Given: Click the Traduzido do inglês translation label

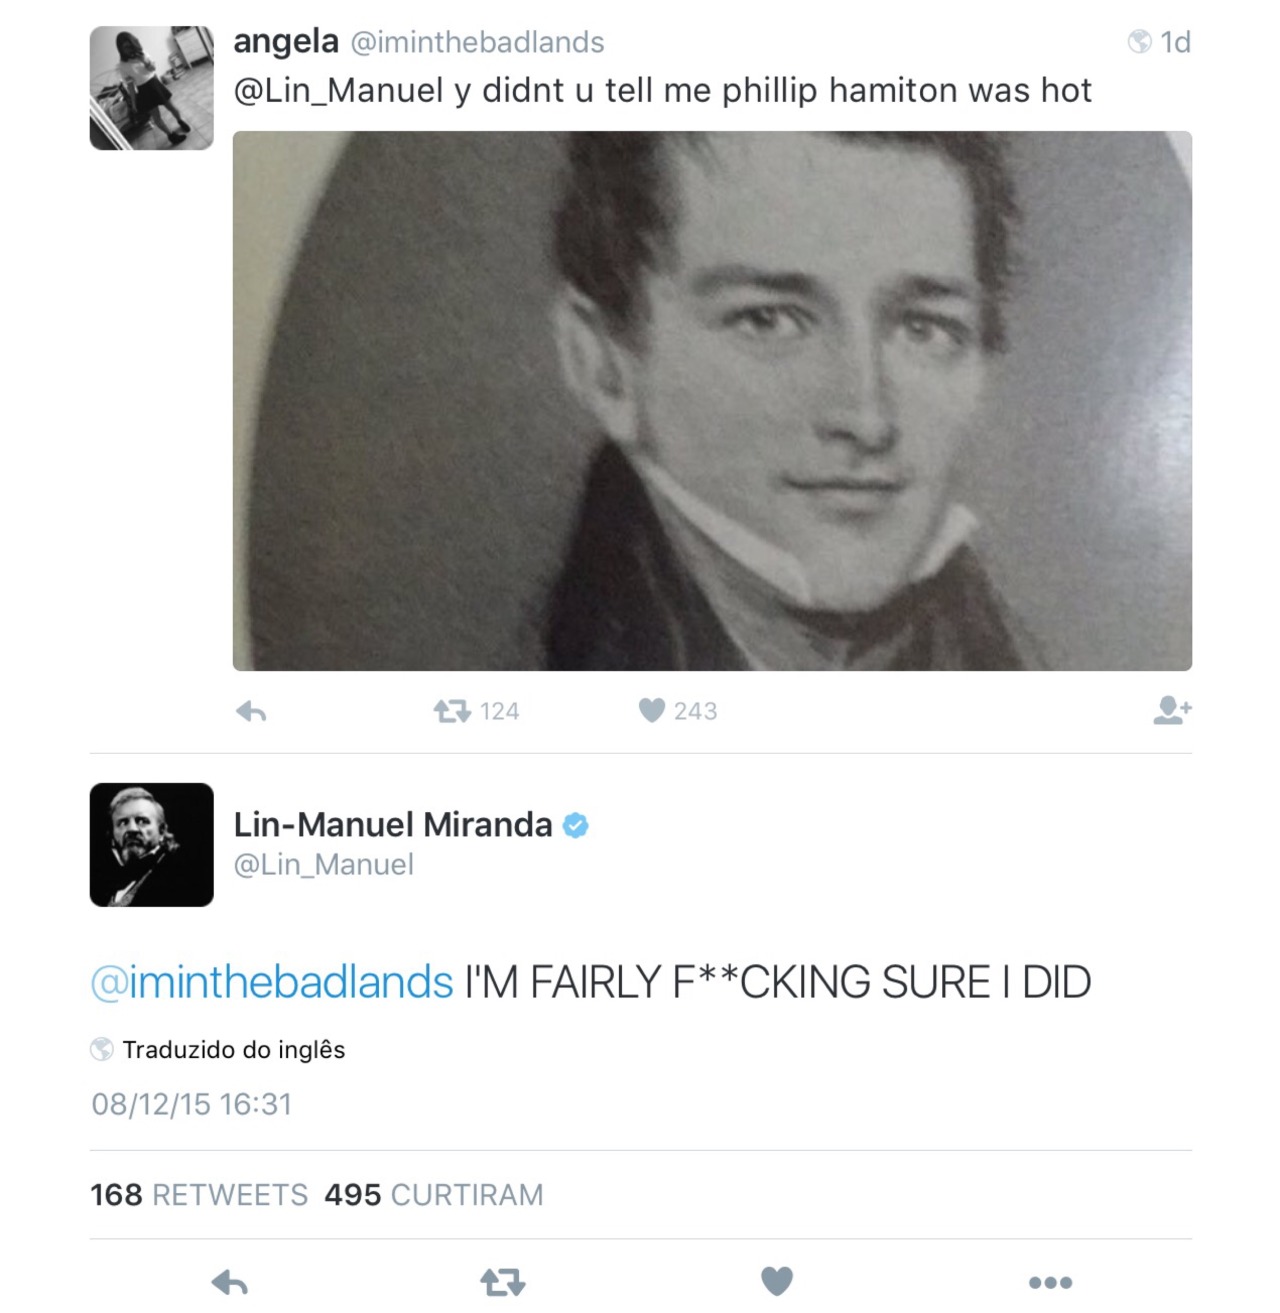Looking at the screenshot, I should pos(234,1049).
